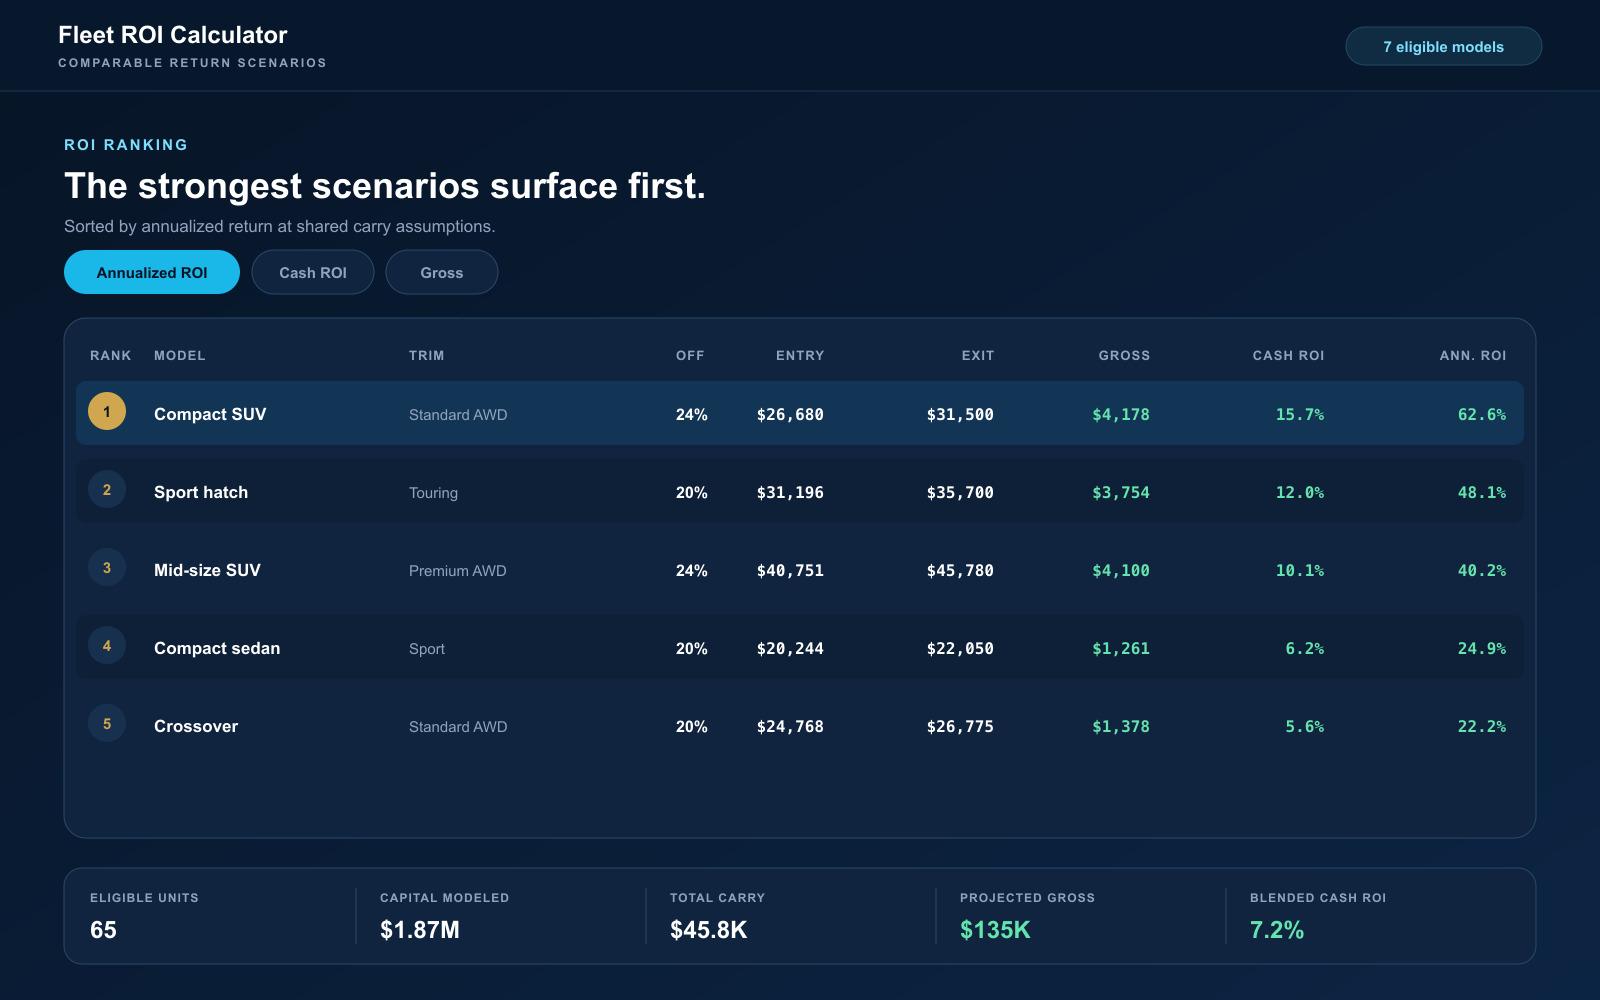This screenshot has width=1600, height=1000.
Task: Click gross value $4,100
Action: coord(1121,570)
